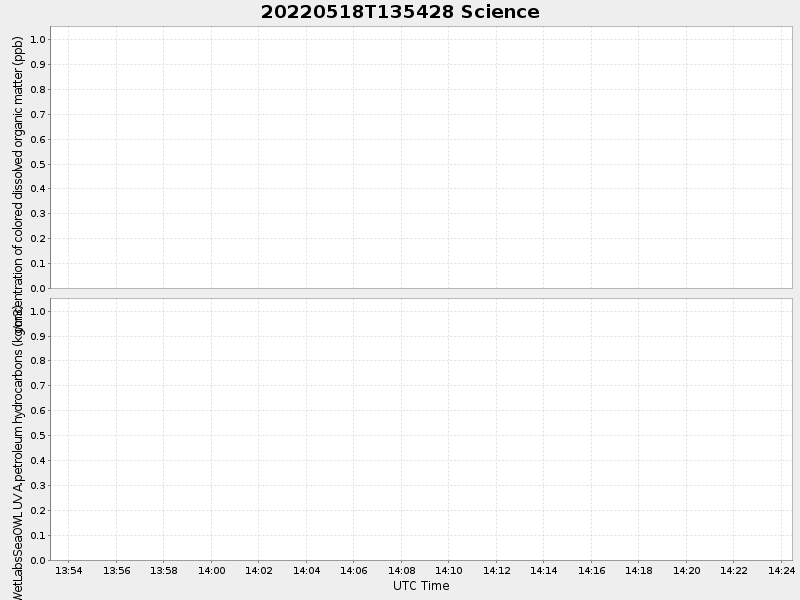Image resolution: width=800 pixels, height=600 pixels.
Task: Click the 14:08 time tick label
Action: [x=402, y=570]
